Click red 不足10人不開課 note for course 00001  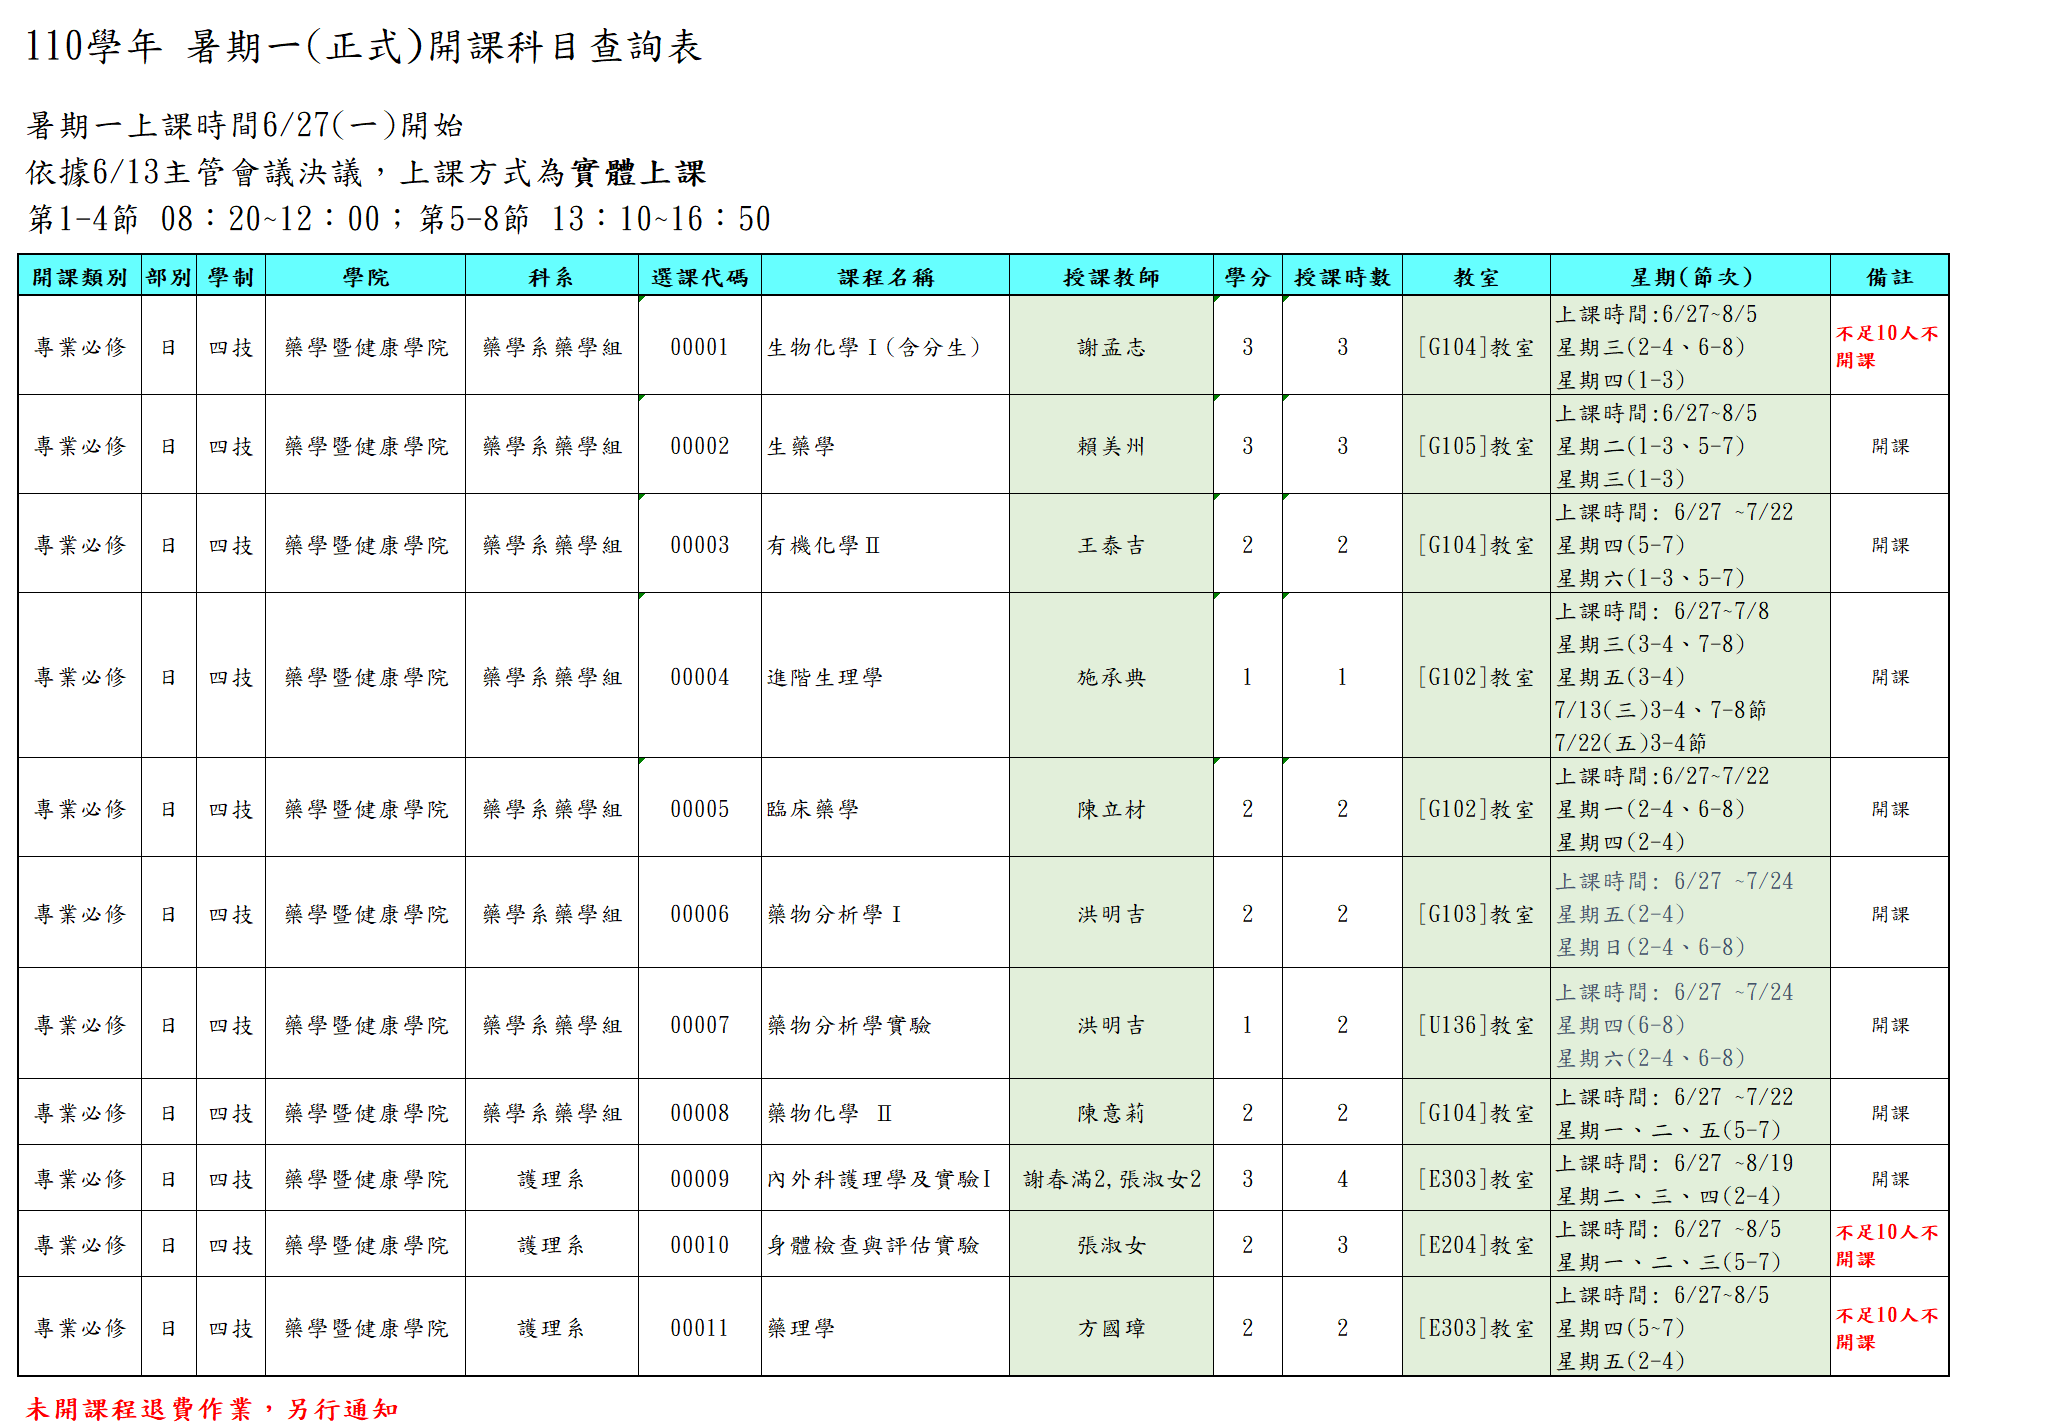[1887, 347]
